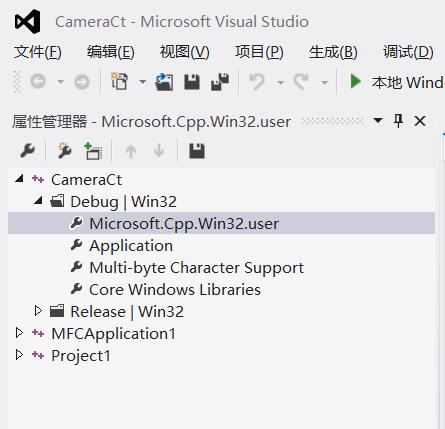Redo the last undone action

(301, 82)
